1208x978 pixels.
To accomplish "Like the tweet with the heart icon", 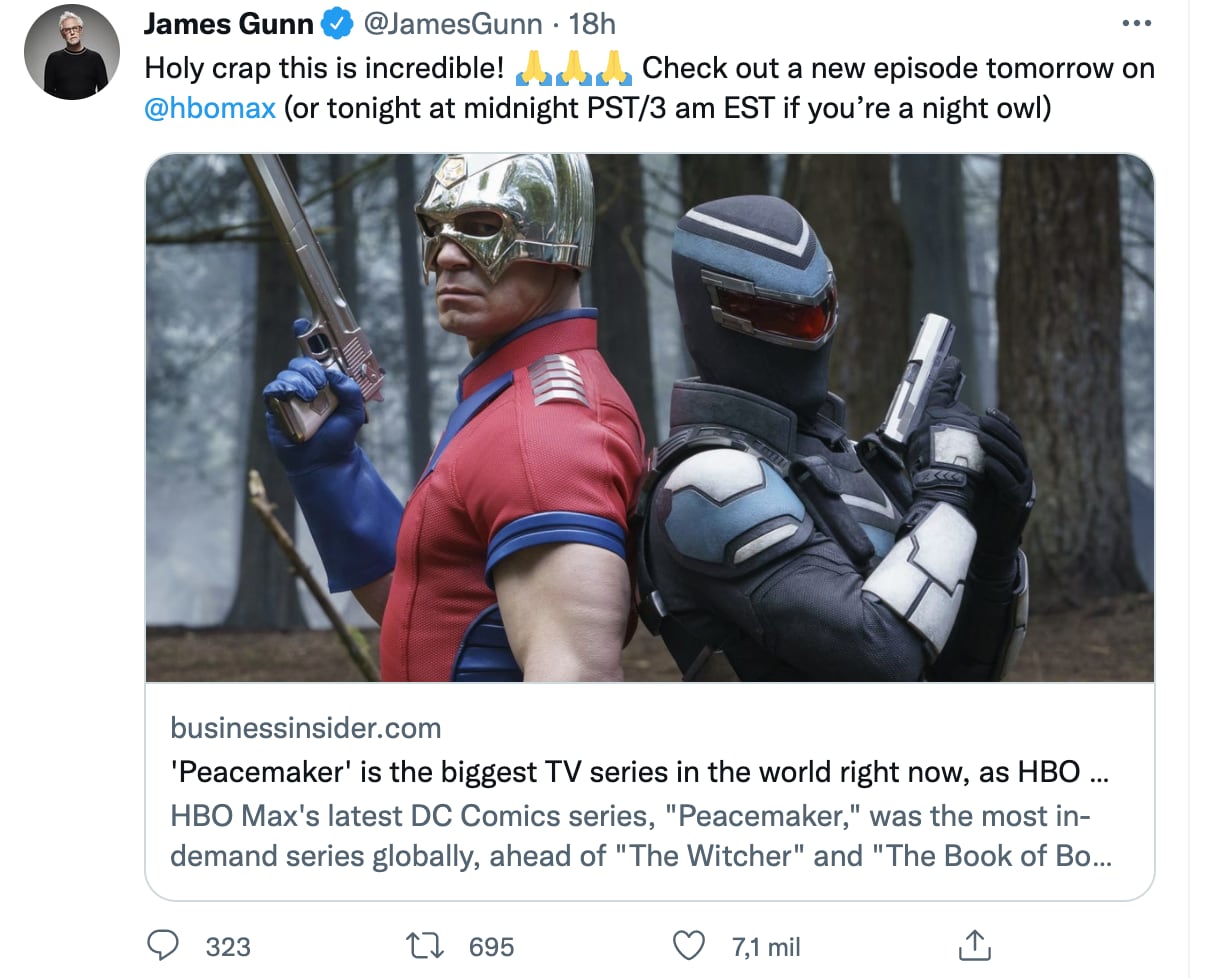I will [x=690, y=946].
